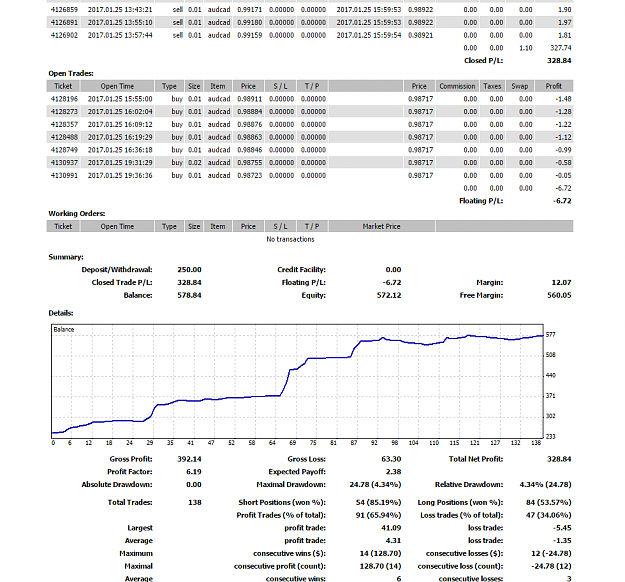Select open trade ticket 4130937

coord(64,163)
